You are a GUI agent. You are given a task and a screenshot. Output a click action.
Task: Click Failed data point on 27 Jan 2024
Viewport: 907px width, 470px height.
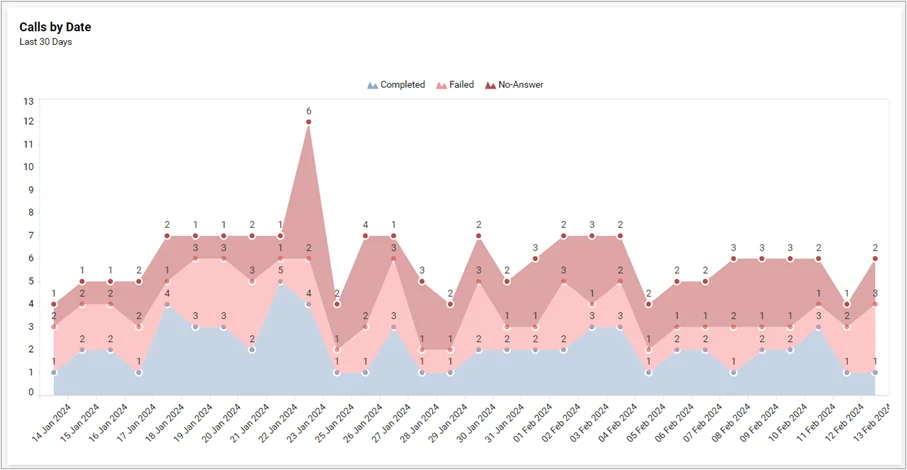click(394, 259)
